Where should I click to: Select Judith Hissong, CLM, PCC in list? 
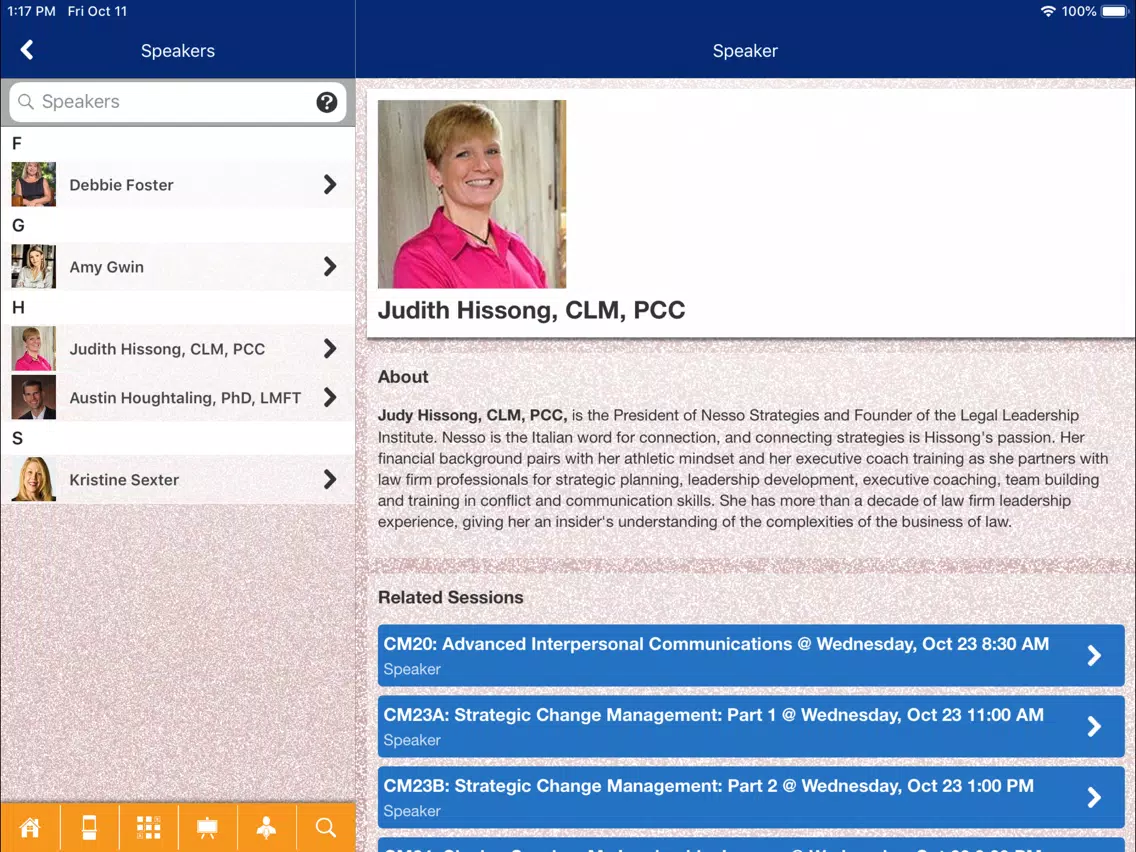[x=178, y=348]
